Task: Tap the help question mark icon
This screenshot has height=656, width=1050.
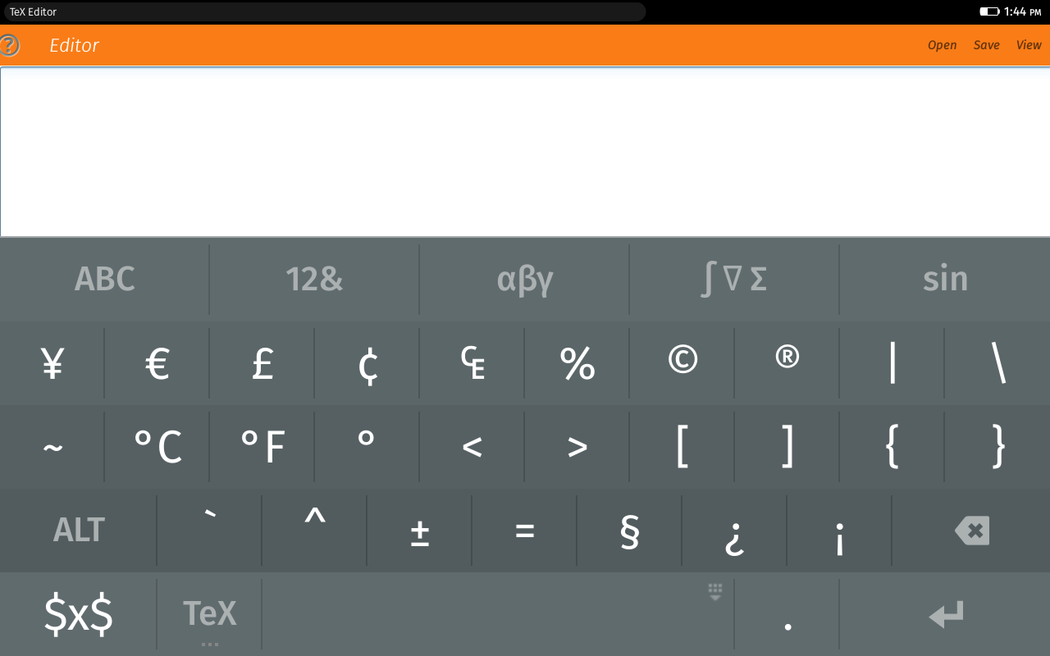Action: (9, 46)
